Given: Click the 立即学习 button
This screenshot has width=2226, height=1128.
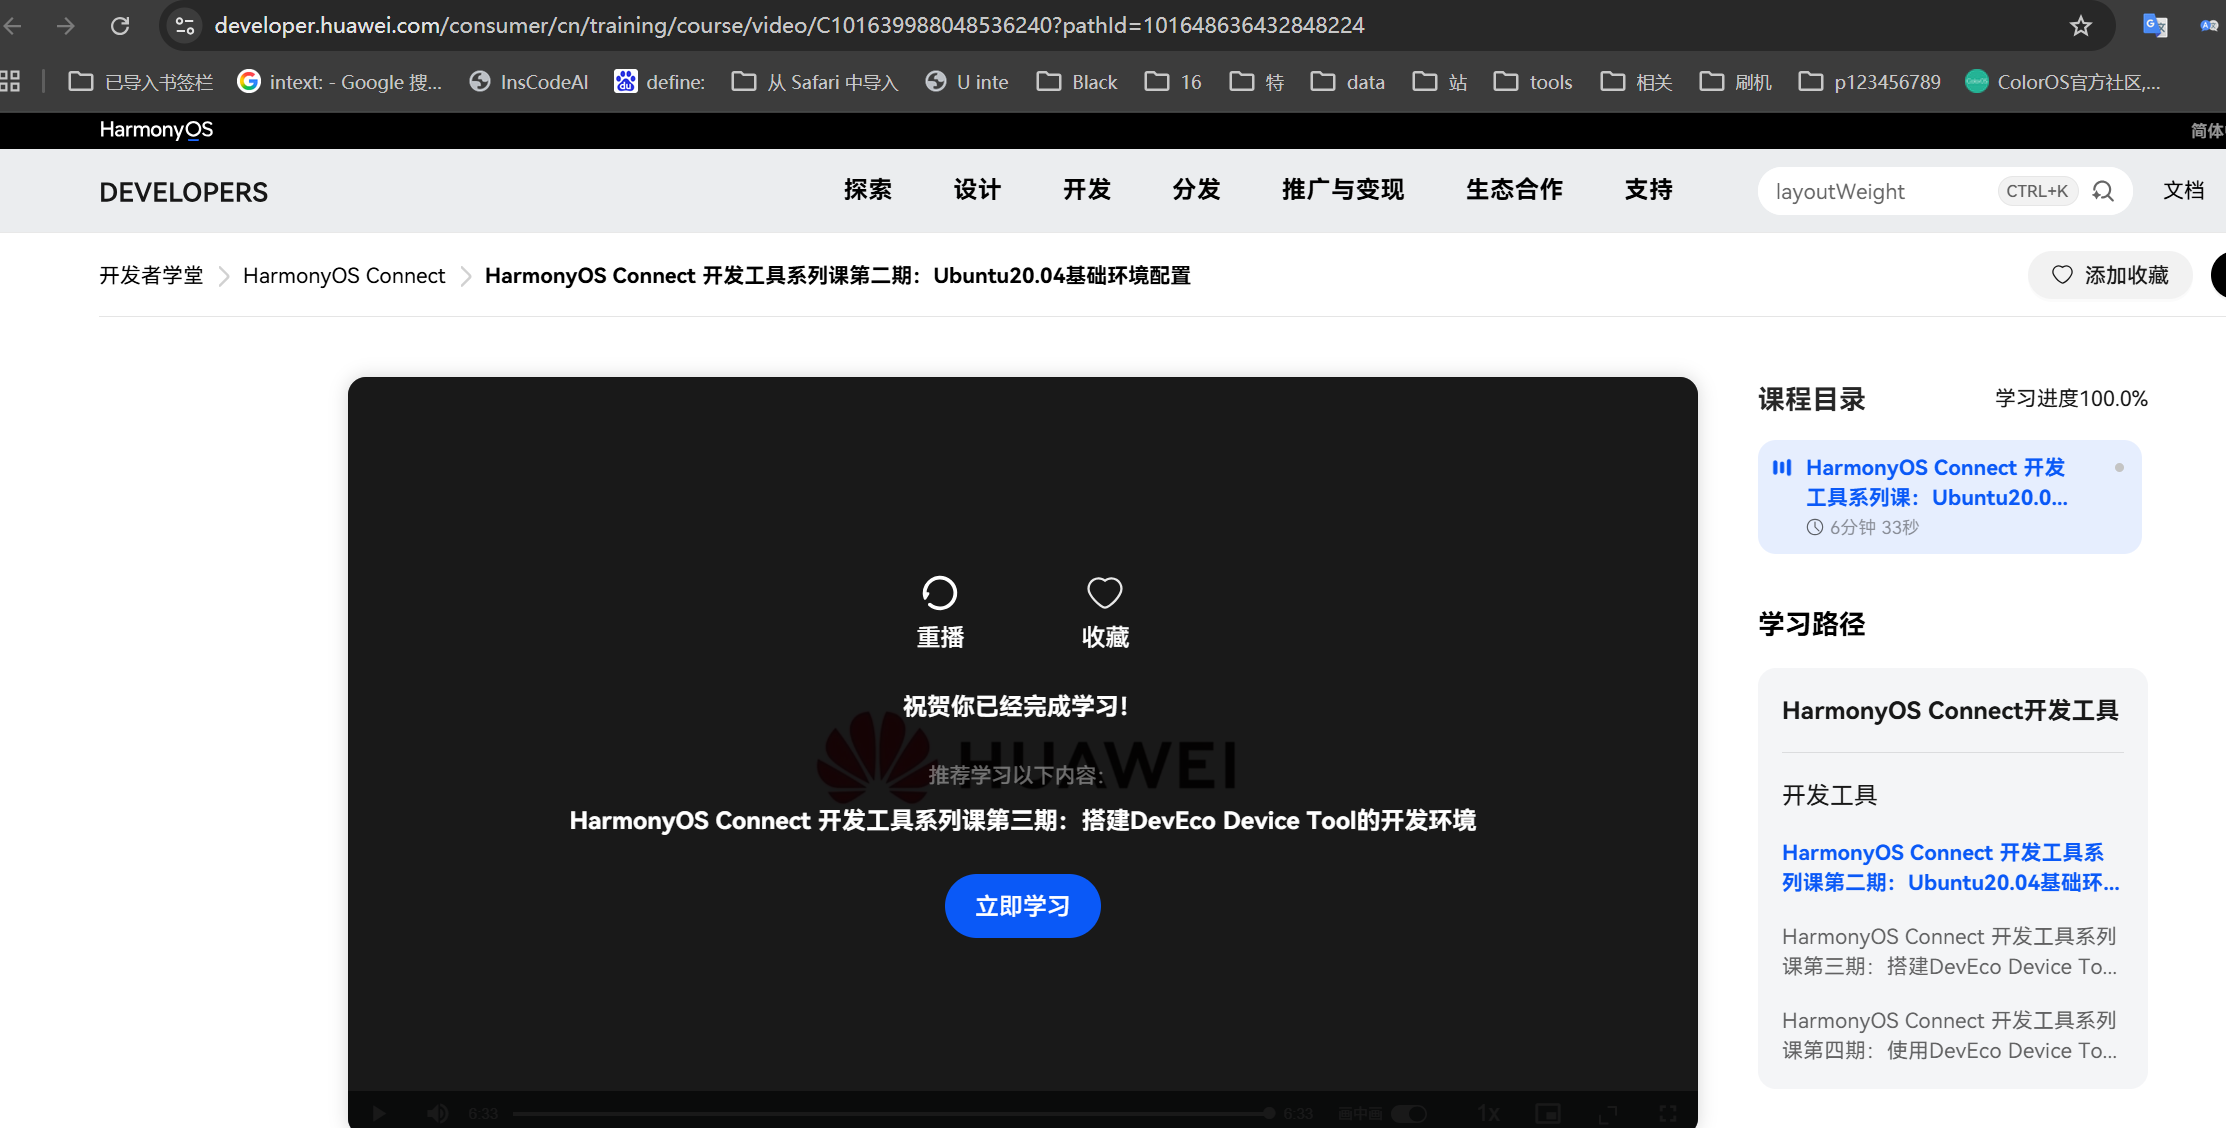Looking at the screenshot, I should pos(1022,906).
